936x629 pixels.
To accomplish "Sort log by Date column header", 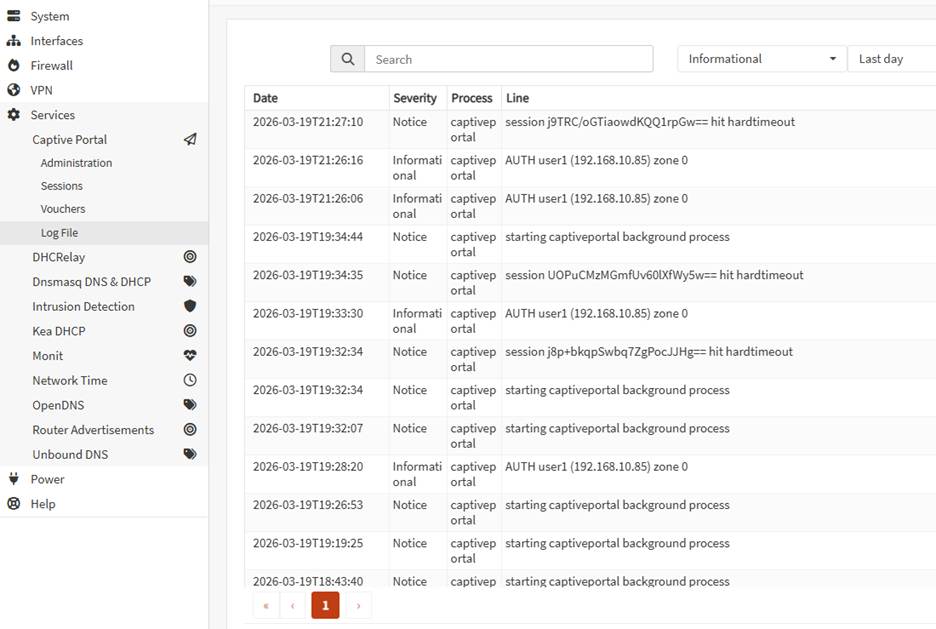I will pyautogui.click(x=266, y=98).
